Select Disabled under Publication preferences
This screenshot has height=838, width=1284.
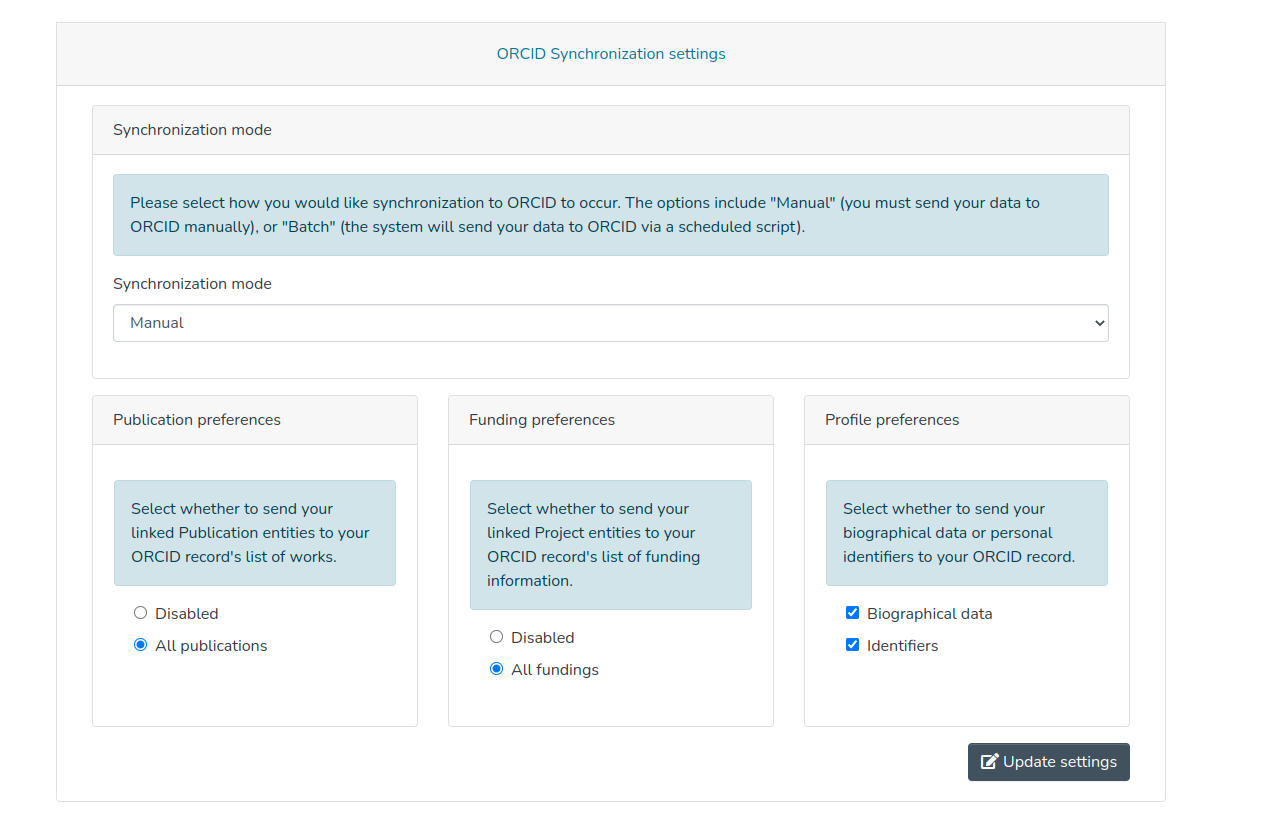pyautogui.click(x=140, y=613)
